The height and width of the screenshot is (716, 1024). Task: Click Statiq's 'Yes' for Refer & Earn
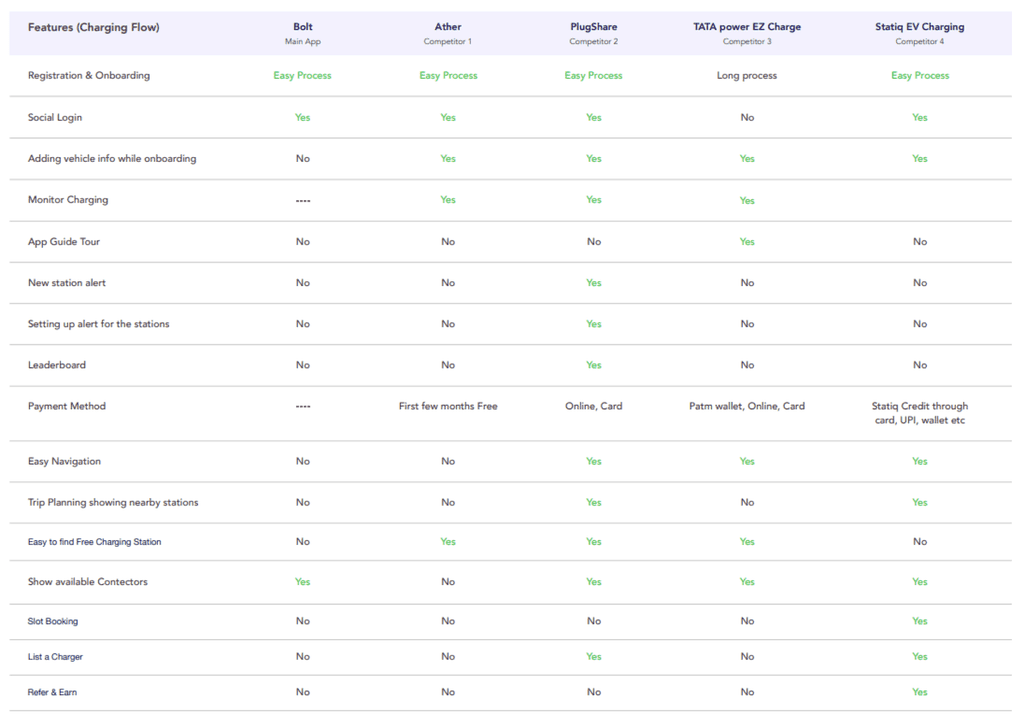(x=920, y=691)
